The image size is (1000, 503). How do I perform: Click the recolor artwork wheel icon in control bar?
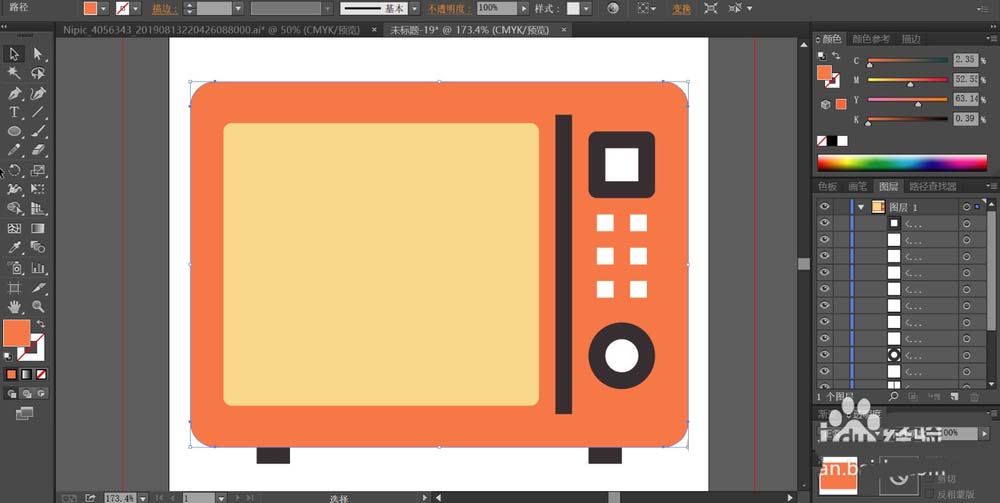pos(613,8)
